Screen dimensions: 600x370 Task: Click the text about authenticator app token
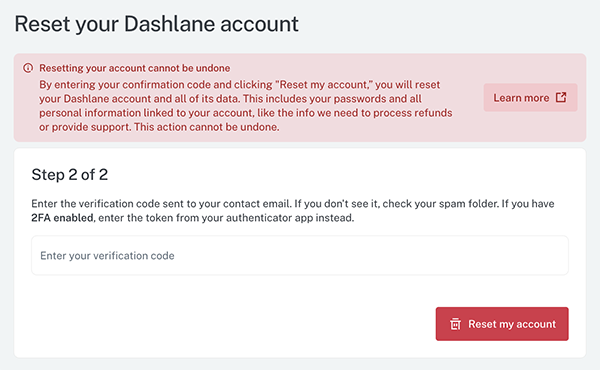click(226, 218)
